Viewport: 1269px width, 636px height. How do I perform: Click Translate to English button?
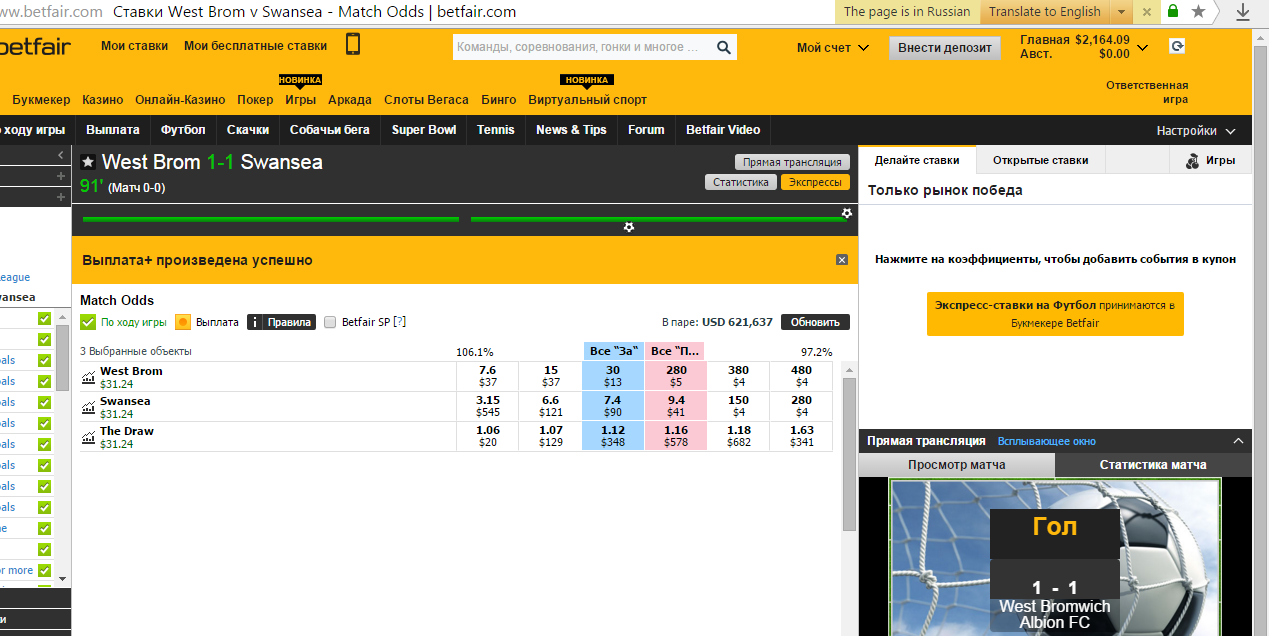point(1045,12)
